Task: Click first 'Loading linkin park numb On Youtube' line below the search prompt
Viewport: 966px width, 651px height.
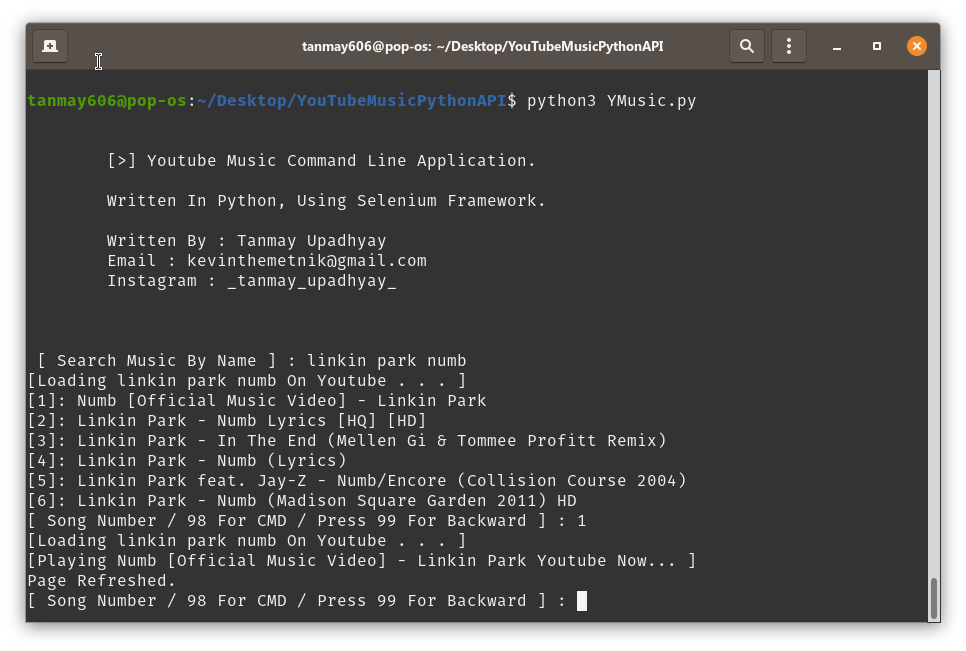Action: point(246,381)
